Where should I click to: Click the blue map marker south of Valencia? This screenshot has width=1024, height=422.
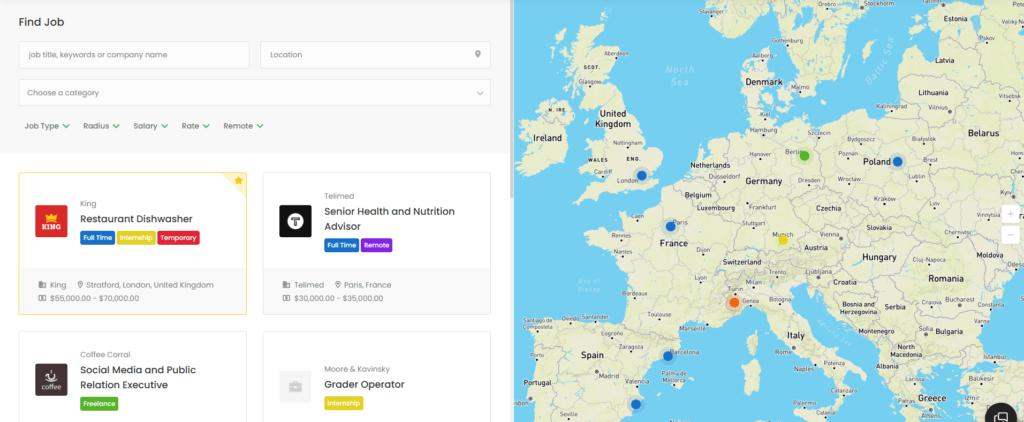point(635,404)
